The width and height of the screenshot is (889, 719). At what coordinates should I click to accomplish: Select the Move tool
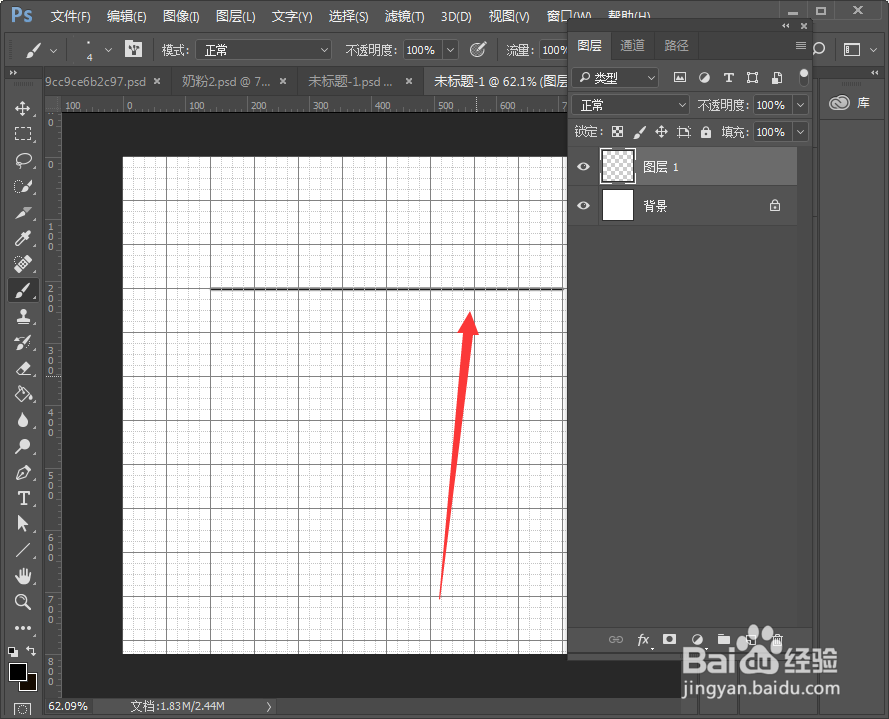click(23, 108)
